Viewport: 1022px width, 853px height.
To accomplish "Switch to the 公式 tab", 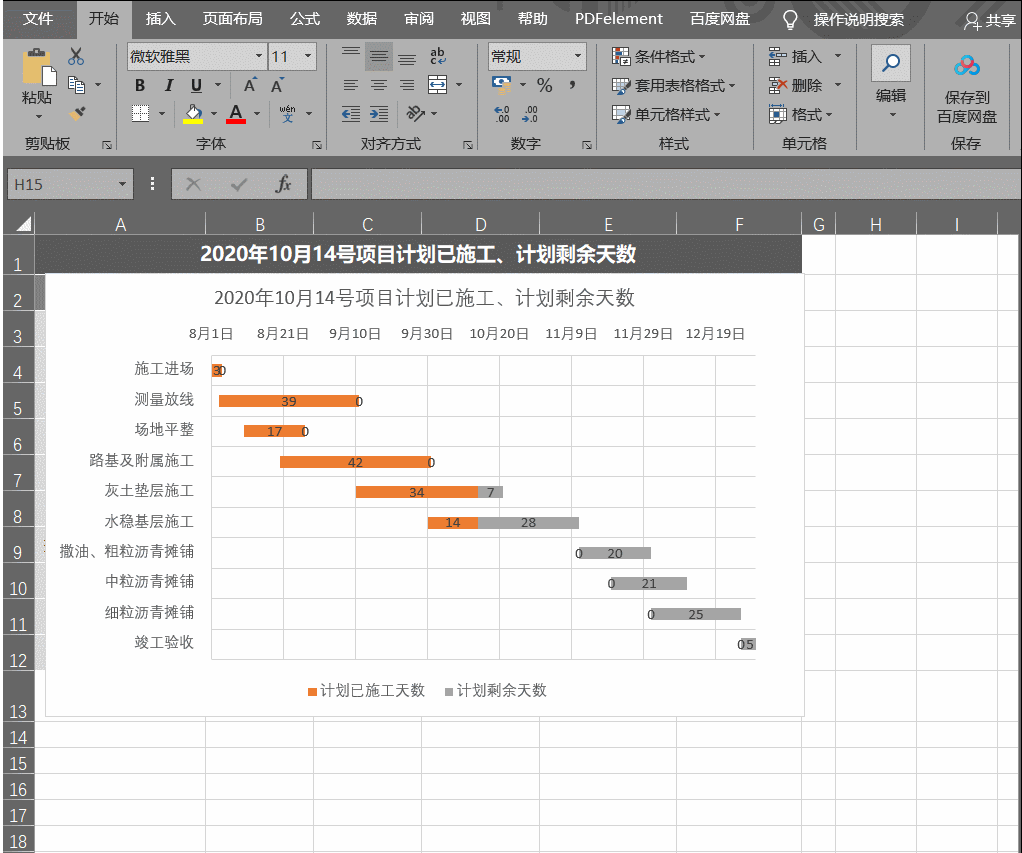I will 304,19.
